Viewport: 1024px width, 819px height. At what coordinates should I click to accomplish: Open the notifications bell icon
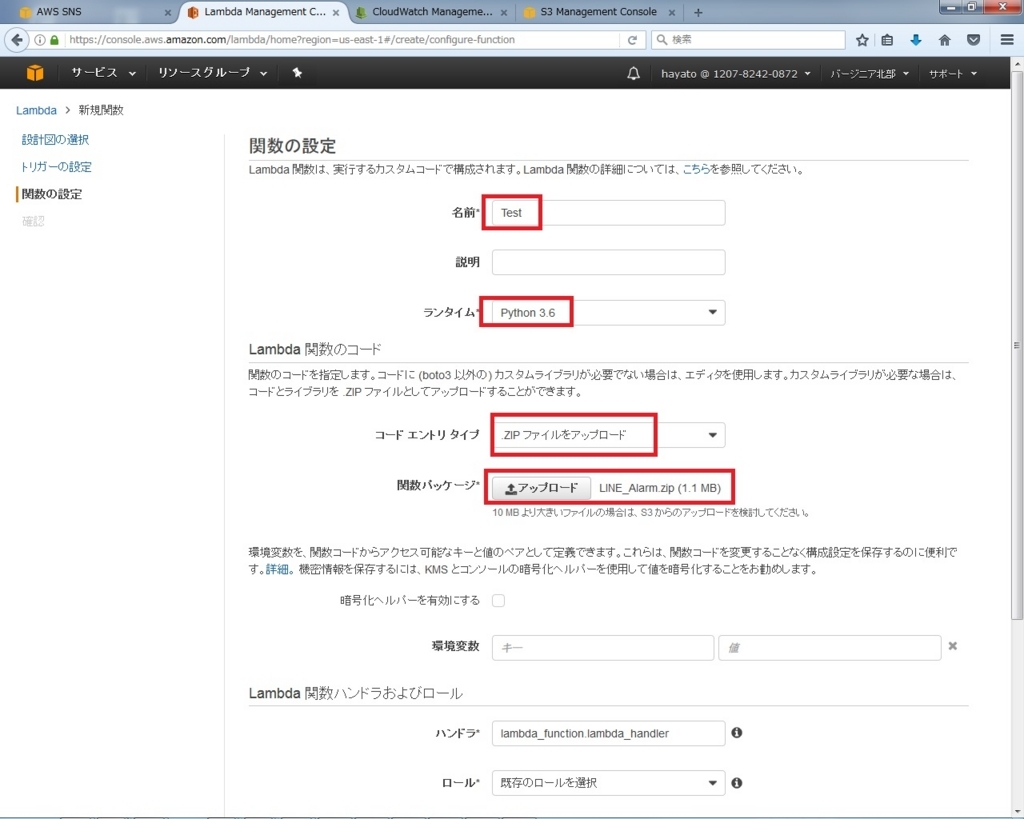tap(633, 73)
